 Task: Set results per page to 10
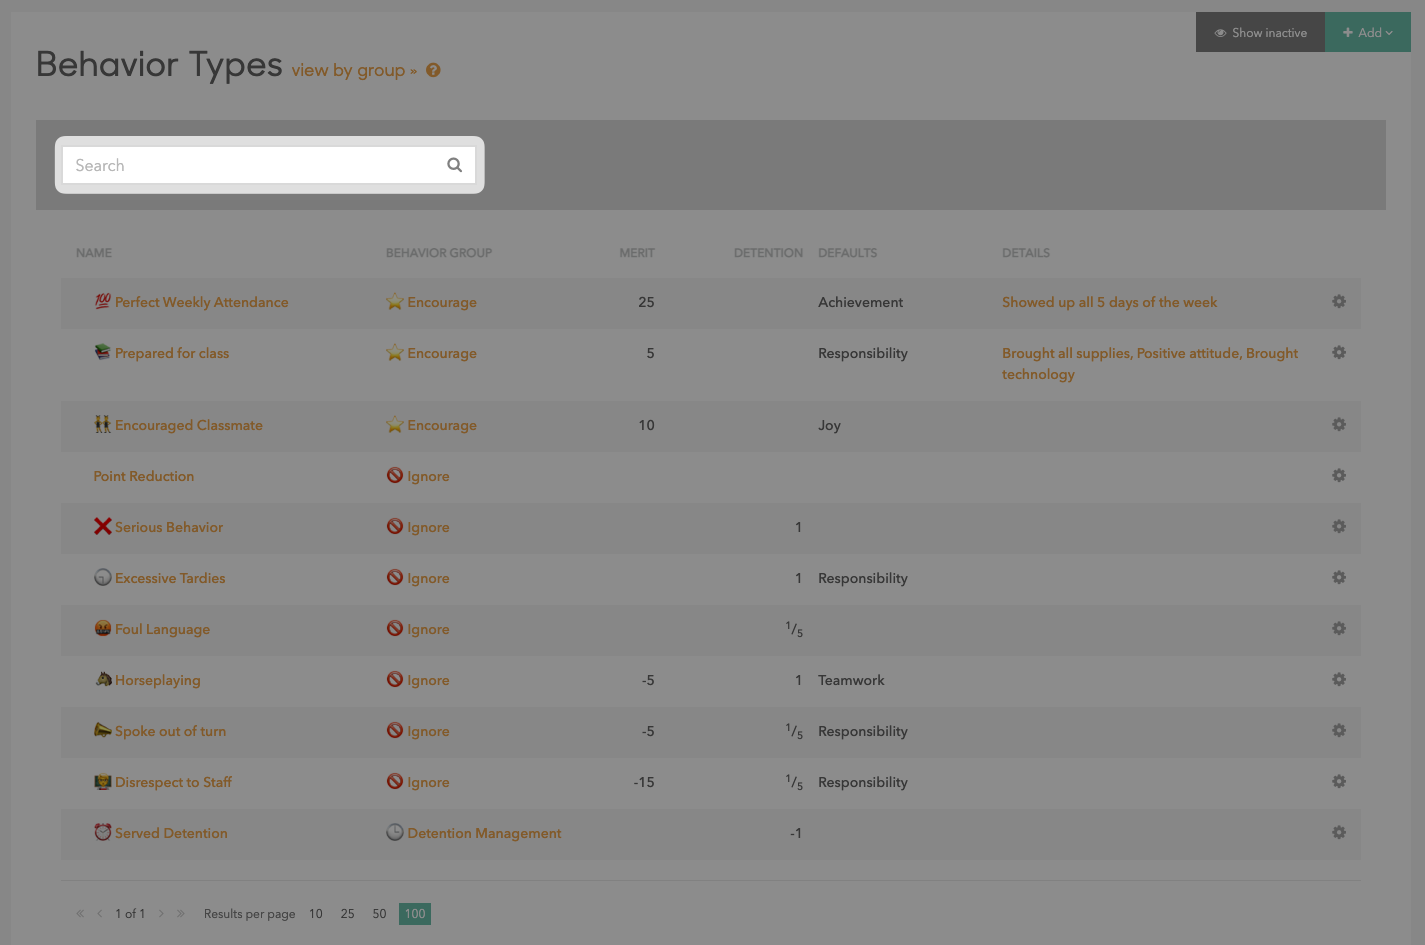tap(316, 914)
